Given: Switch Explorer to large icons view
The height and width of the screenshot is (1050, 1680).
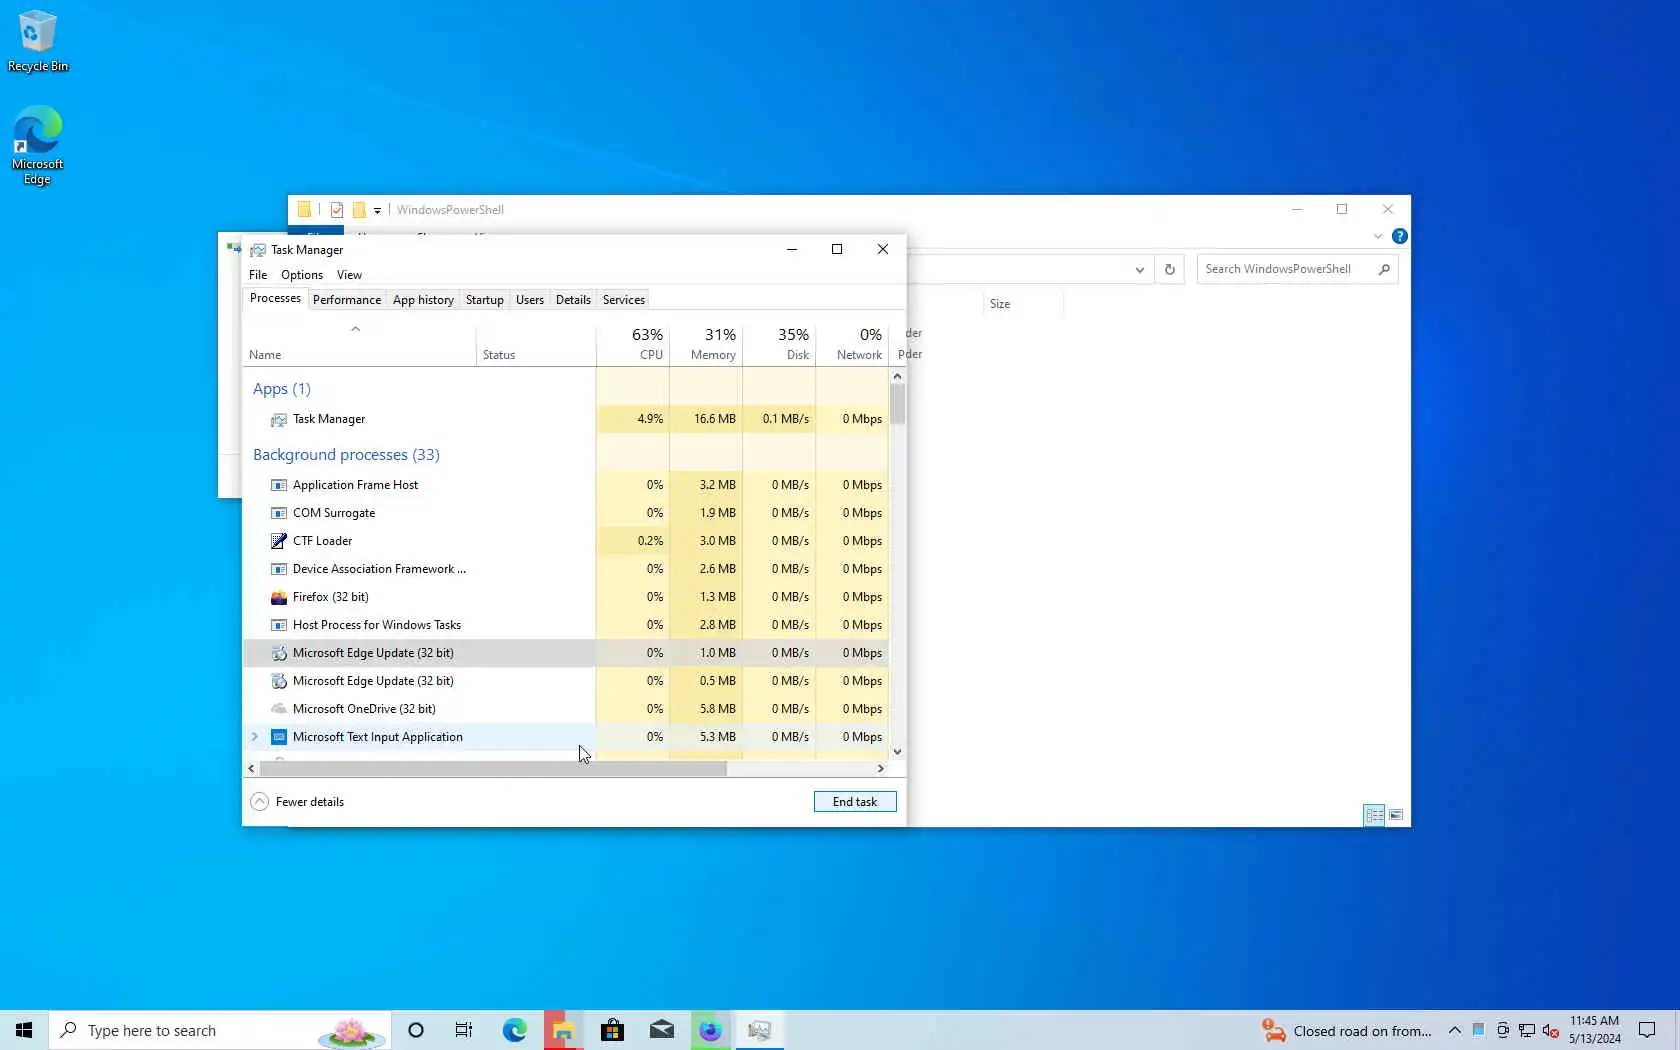Looking at the screenshot, I should 1396,815.
